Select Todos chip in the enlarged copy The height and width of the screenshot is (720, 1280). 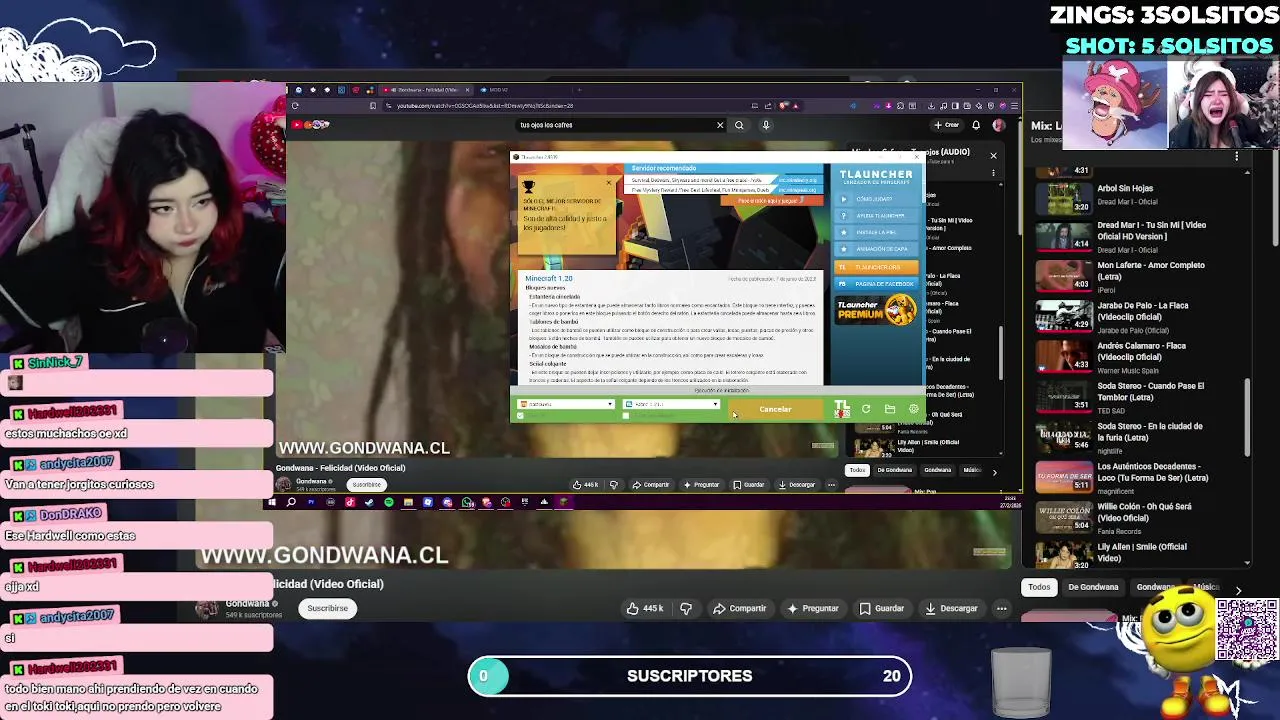pos(1039,587)
